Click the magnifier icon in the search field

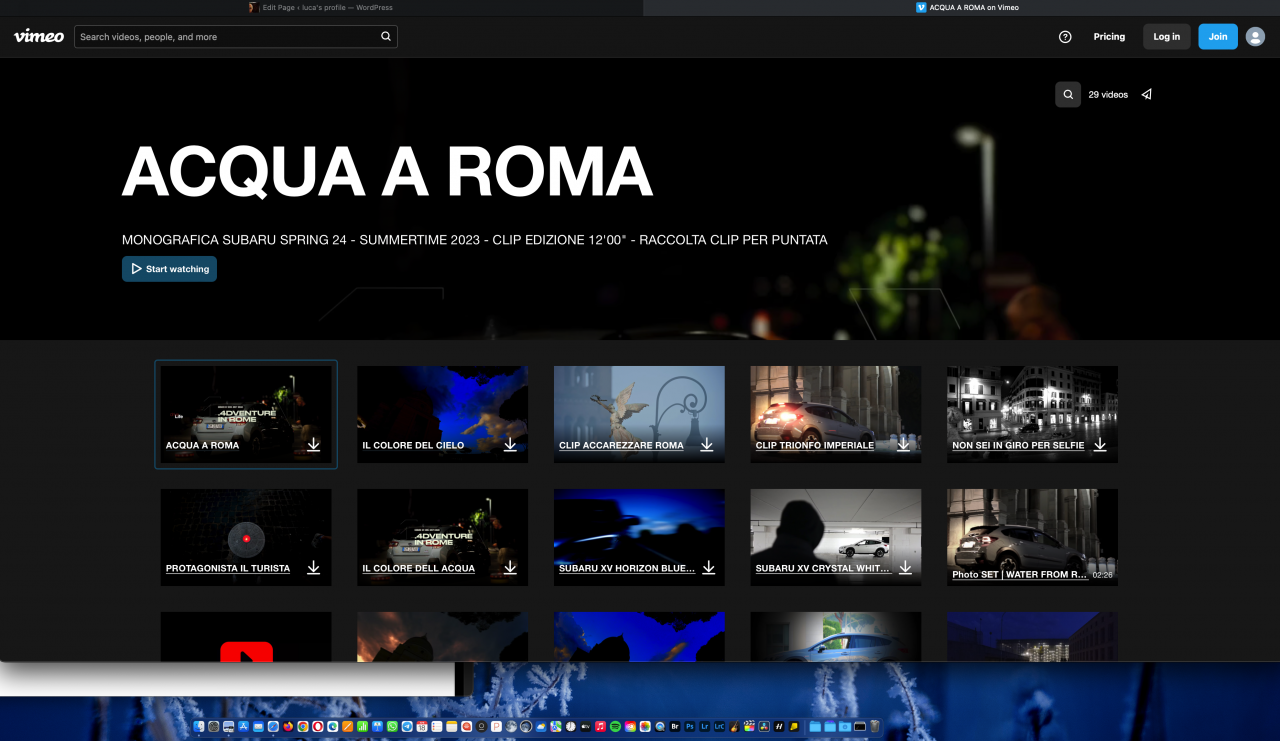point(386,36)
